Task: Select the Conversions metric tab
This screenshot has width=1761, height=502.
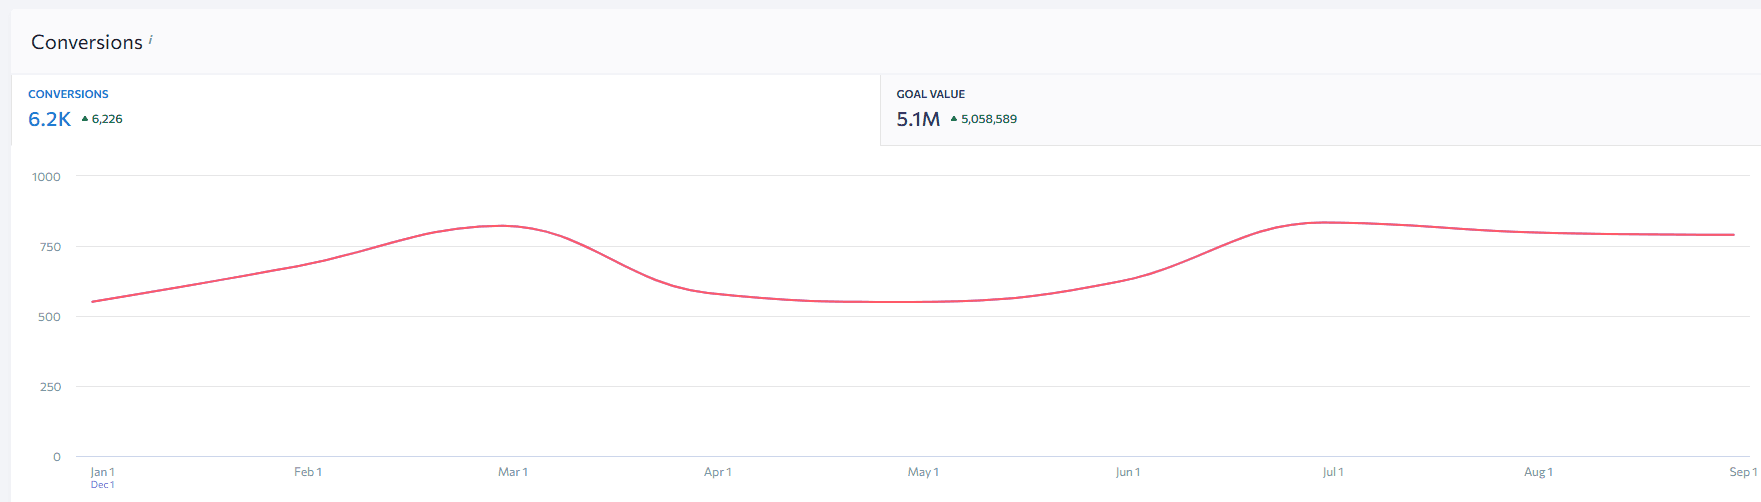Action: (x=445, y=109)
